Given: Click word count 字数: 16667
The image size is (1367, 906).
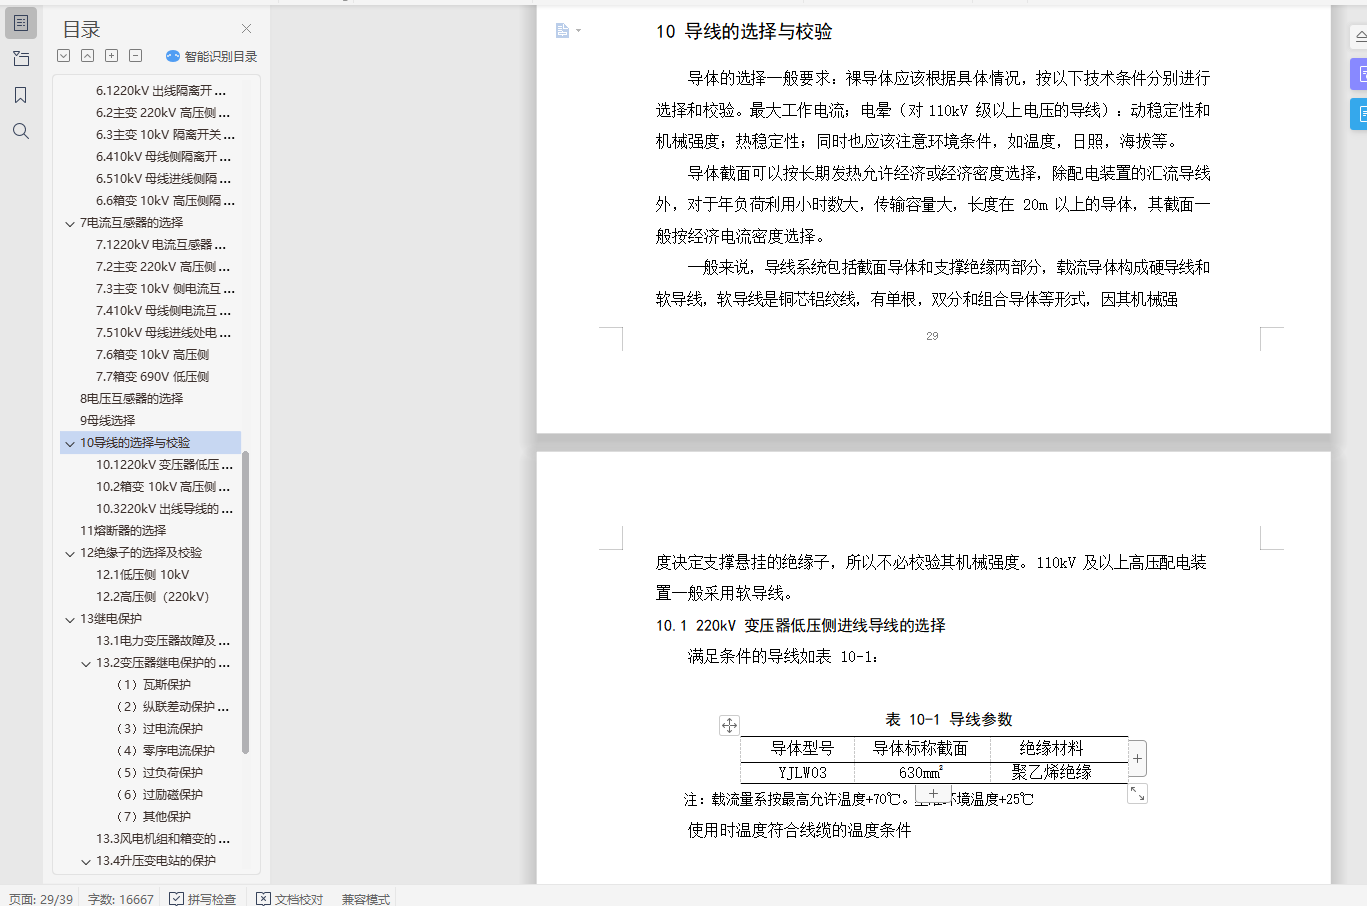Looking at the screenshot, I should [x=121, y=899].
